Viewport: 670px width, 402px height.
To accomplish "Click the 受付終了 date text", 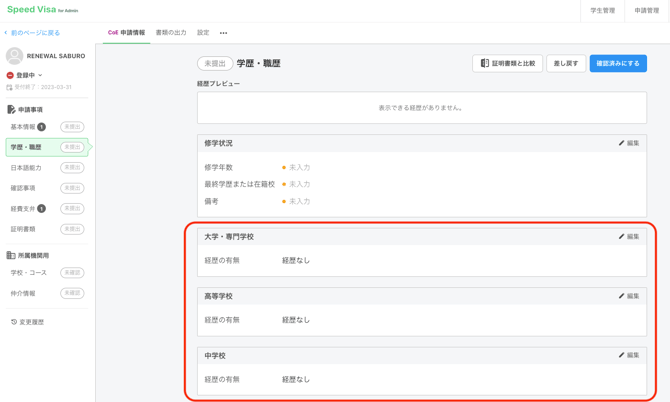I will point(43,87).
